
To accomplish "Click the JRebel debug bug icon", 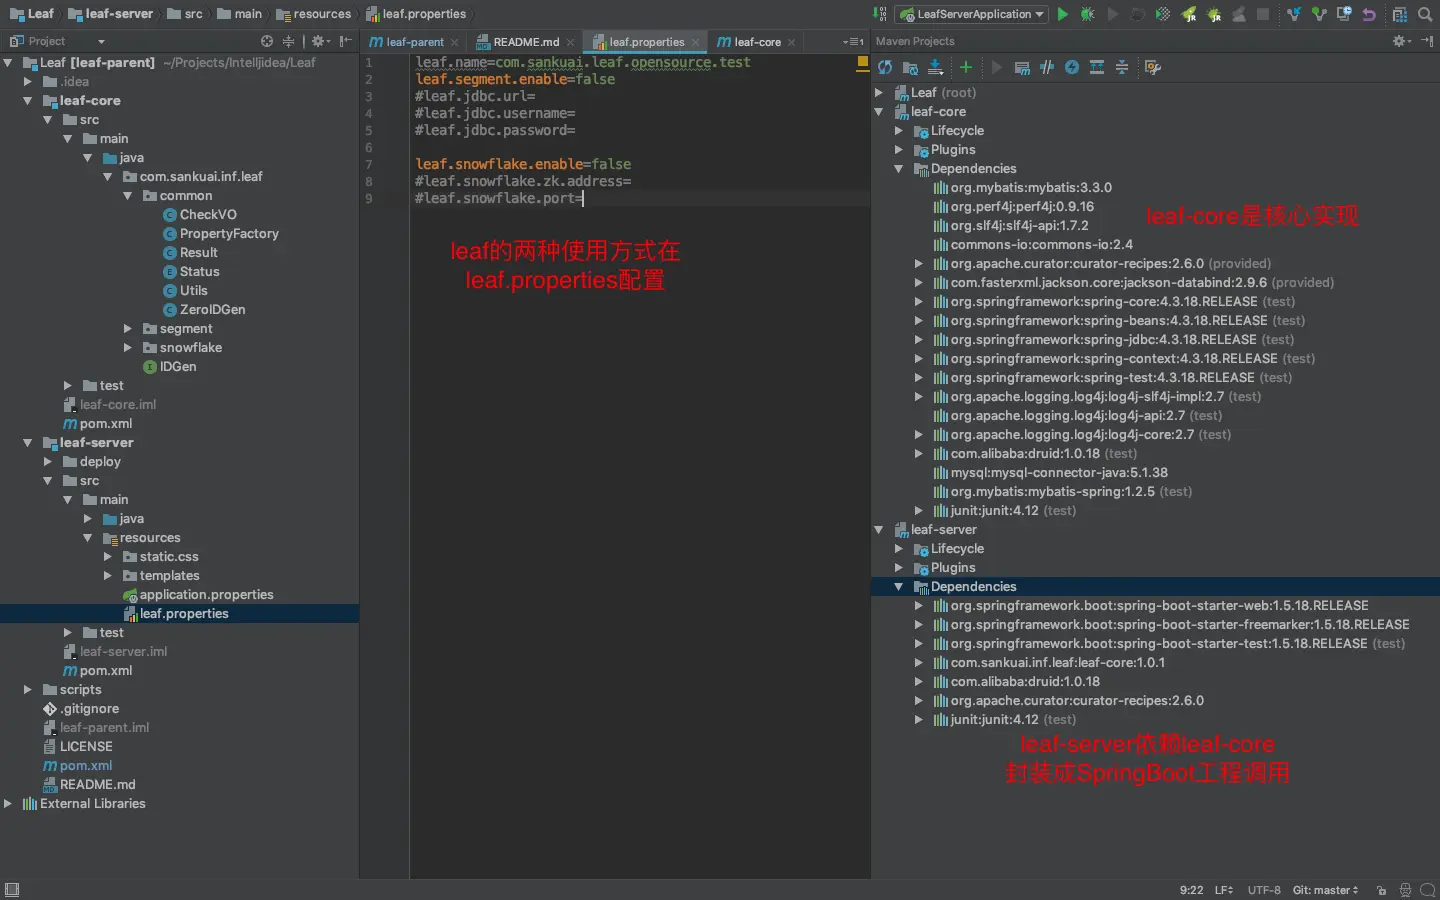I will pyautogui.click(x=1214, y=14).
